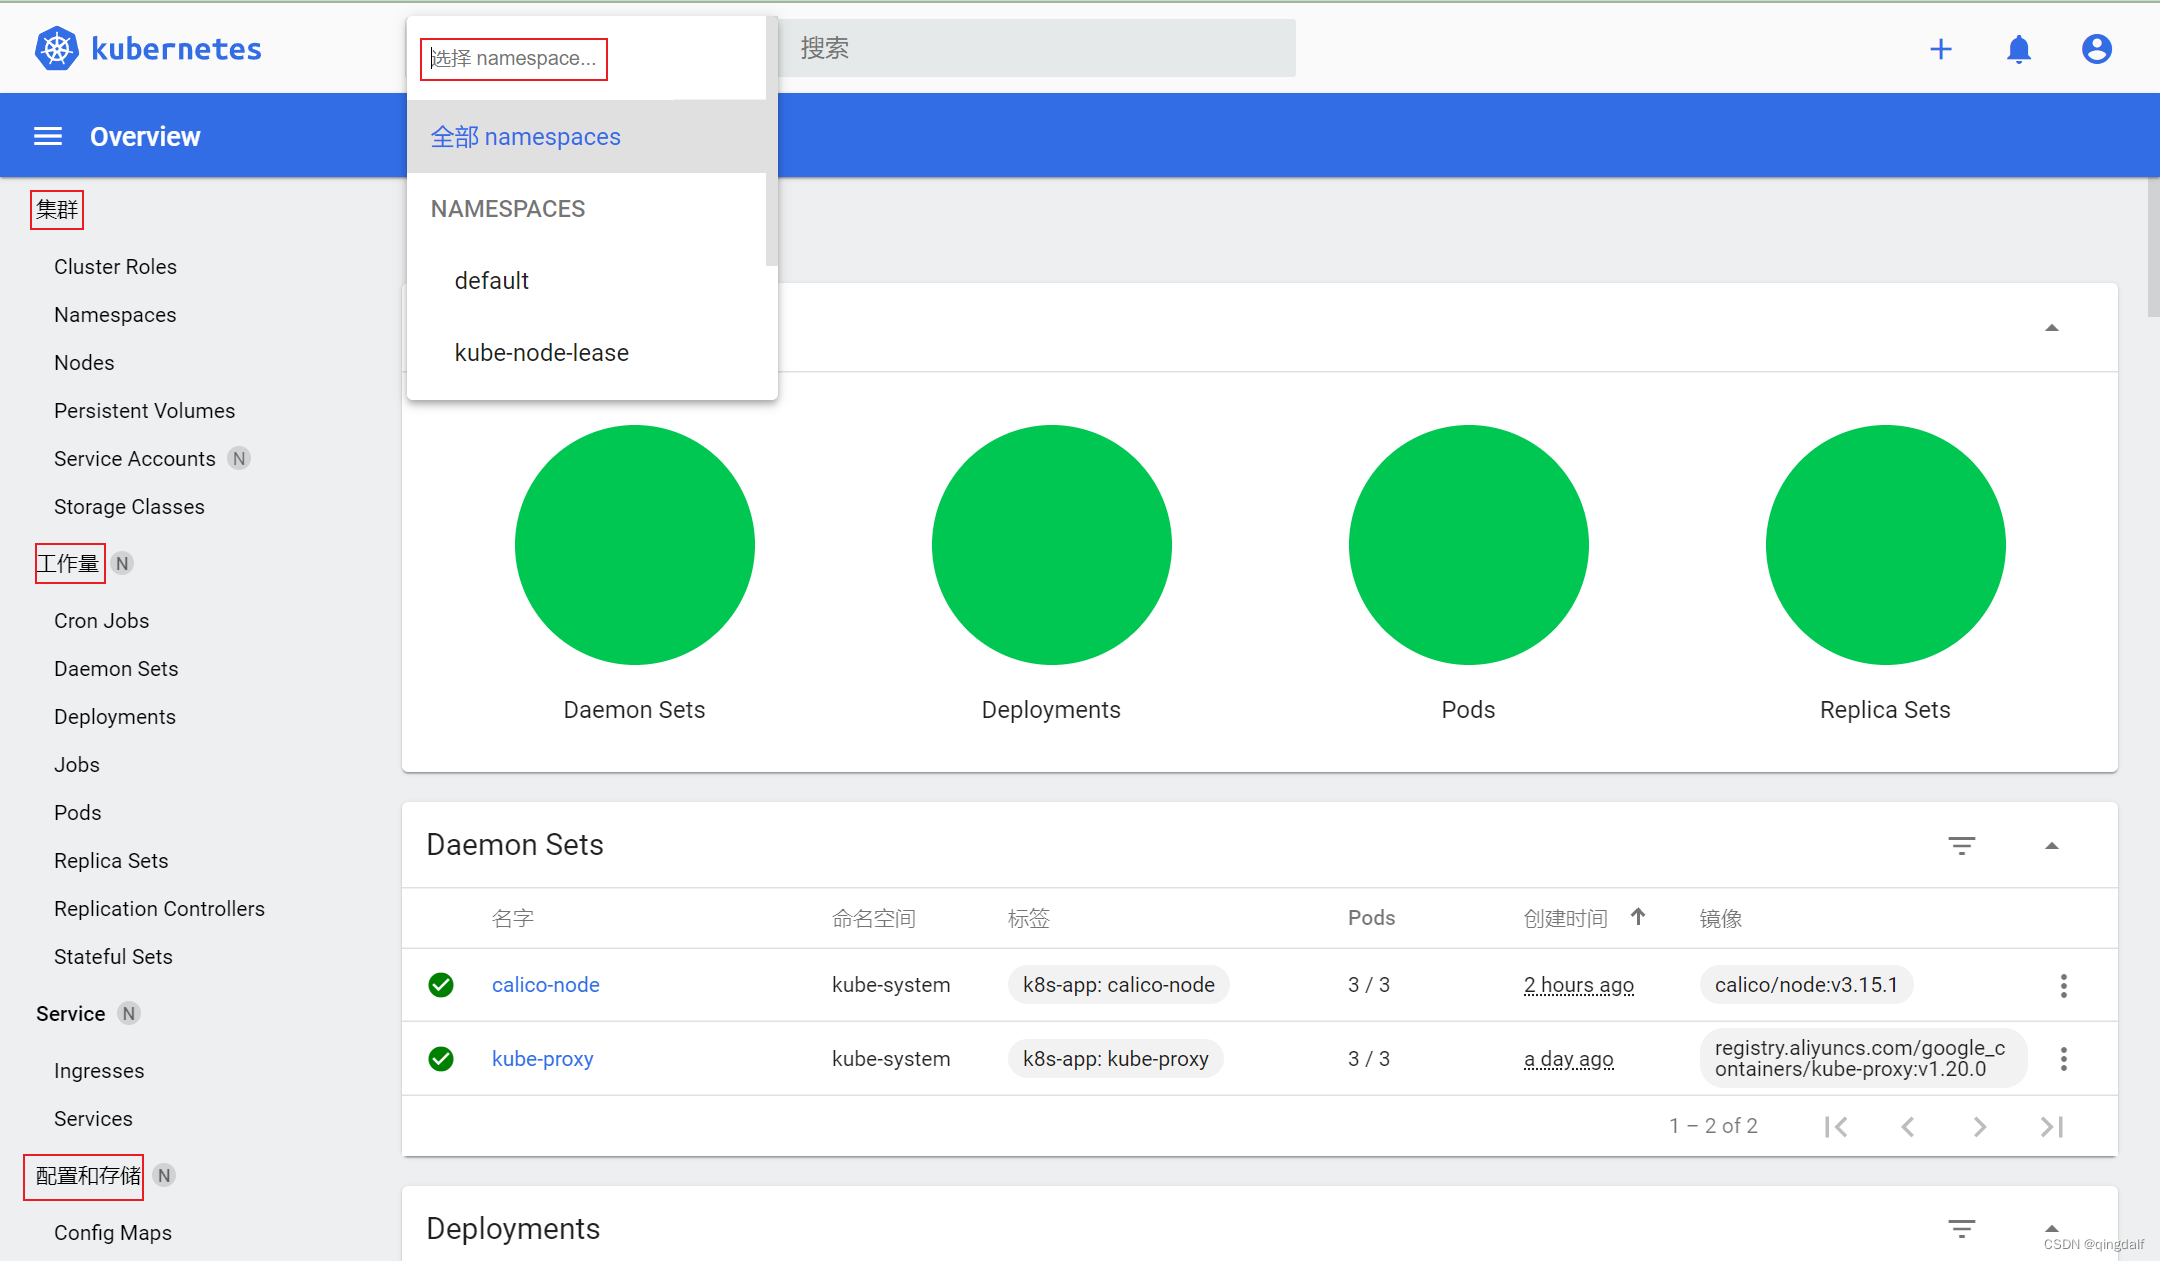Click the Pods green status circle

(1469, 545)
